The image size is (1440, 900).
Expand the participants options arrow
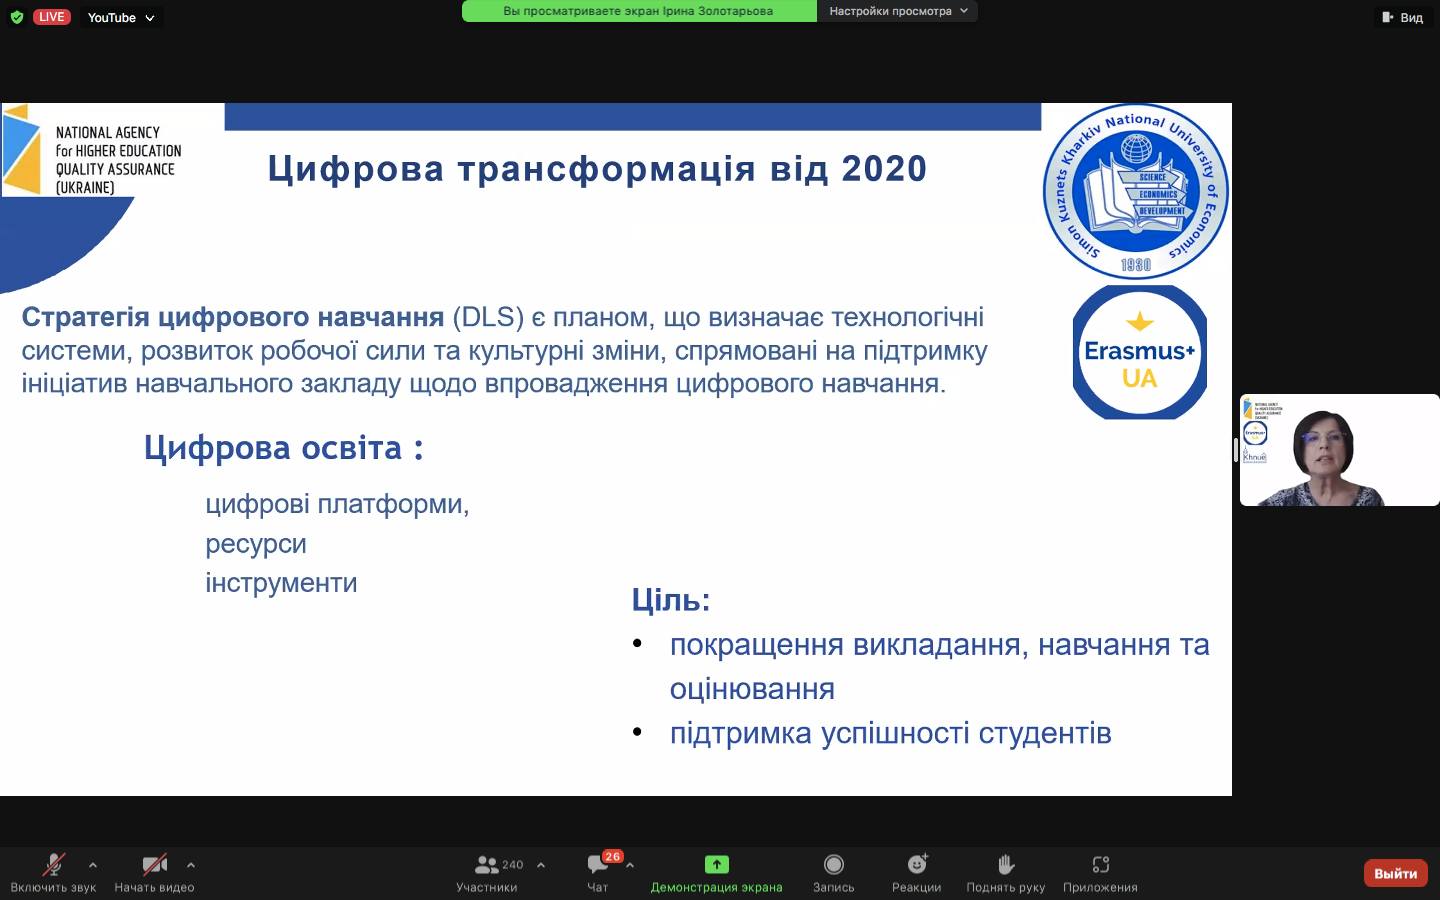pyautogui.click(x=541, y=865)
